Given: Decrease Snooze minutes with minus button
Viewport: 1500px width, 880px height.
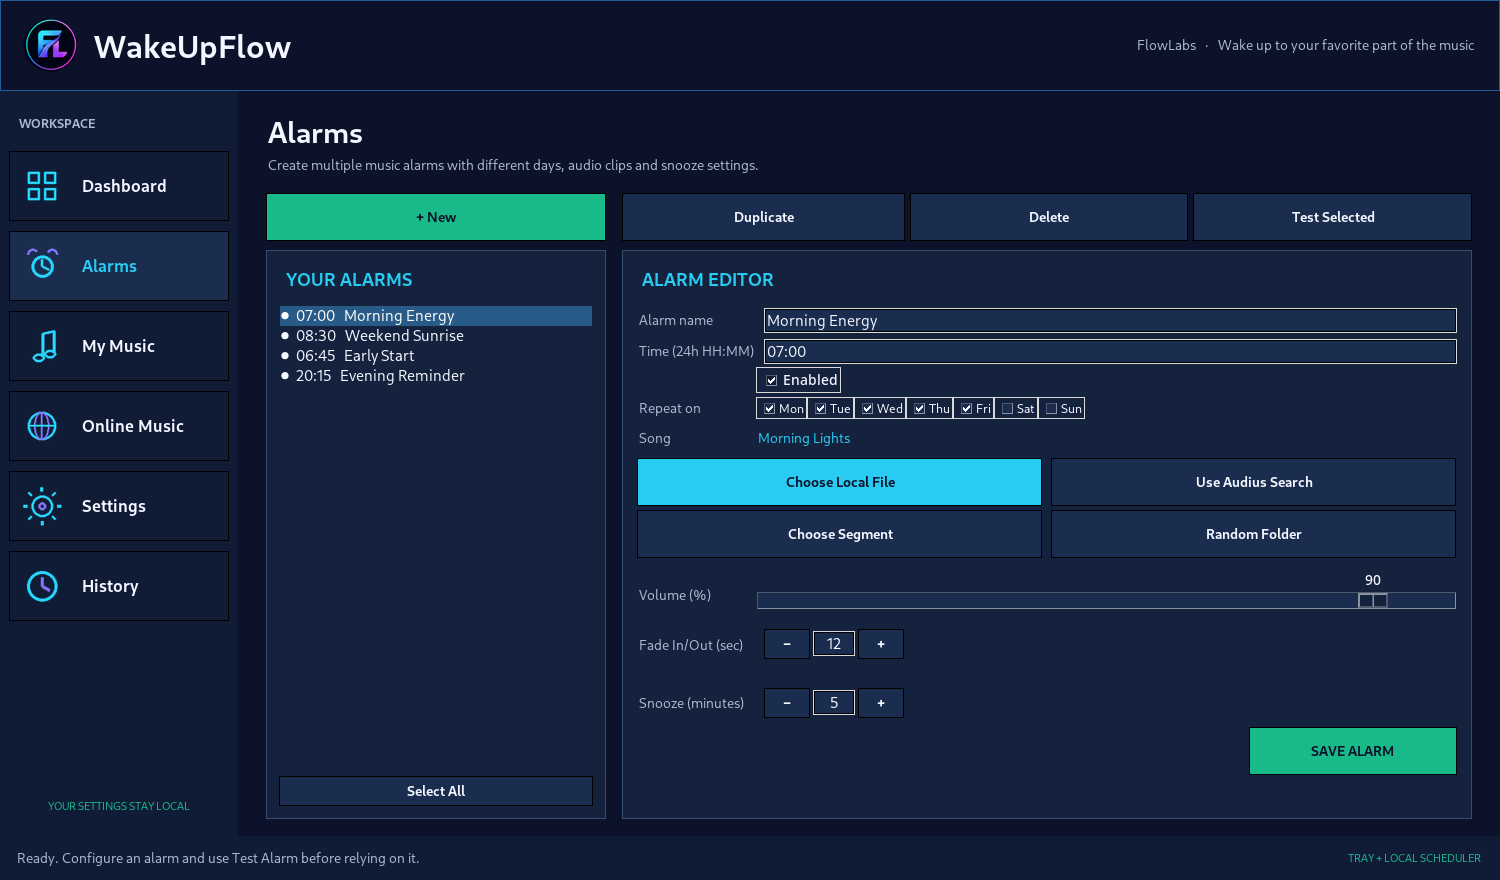Looking at the screenshot, I should pyautogui.click(x=787, y=703).
